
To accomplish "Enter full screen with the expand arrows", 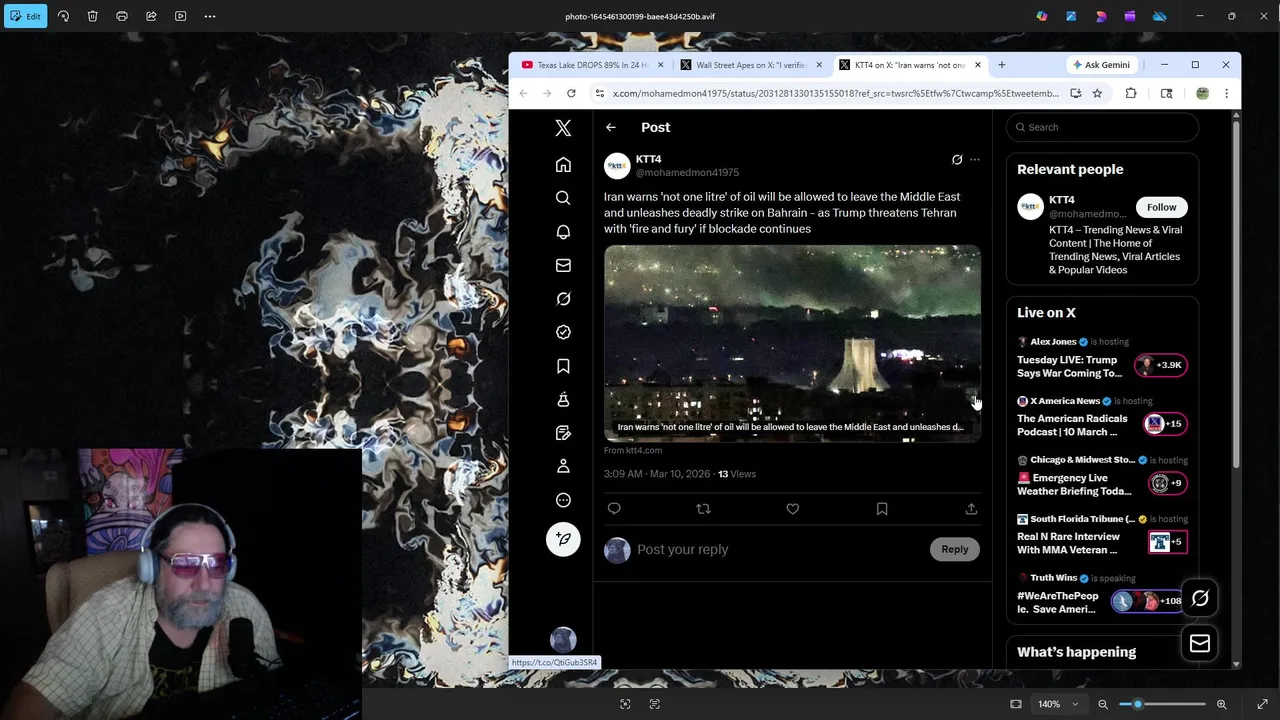I will pos(1262,704).
